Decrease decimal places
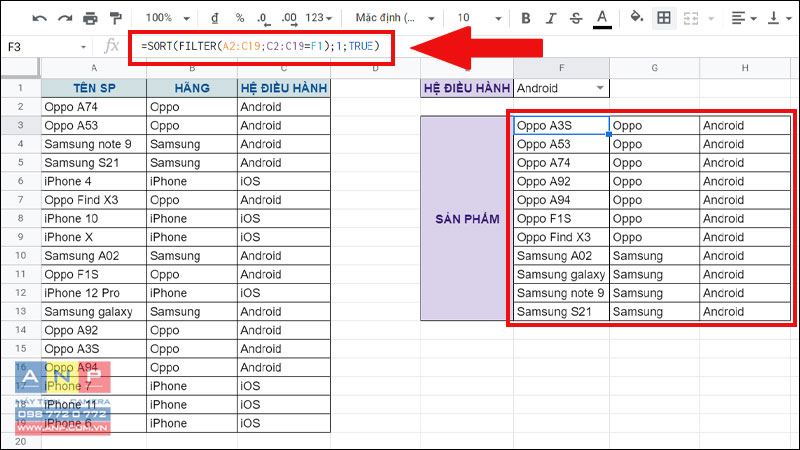800x450 pixels. pyautogui.click(x=263, y=19)
